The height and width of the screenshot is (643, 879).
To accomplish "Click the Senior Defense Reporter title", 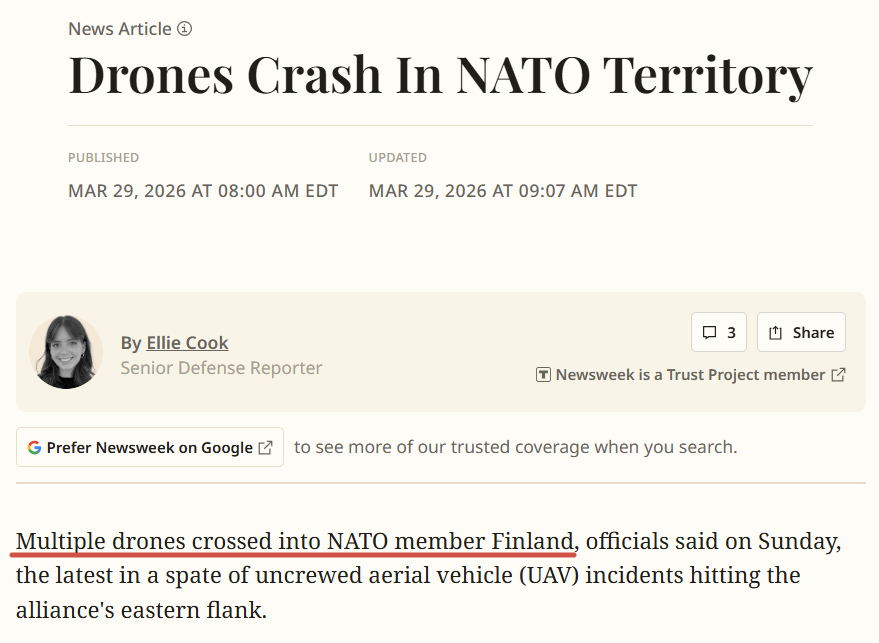I will [x=221, y=368].
